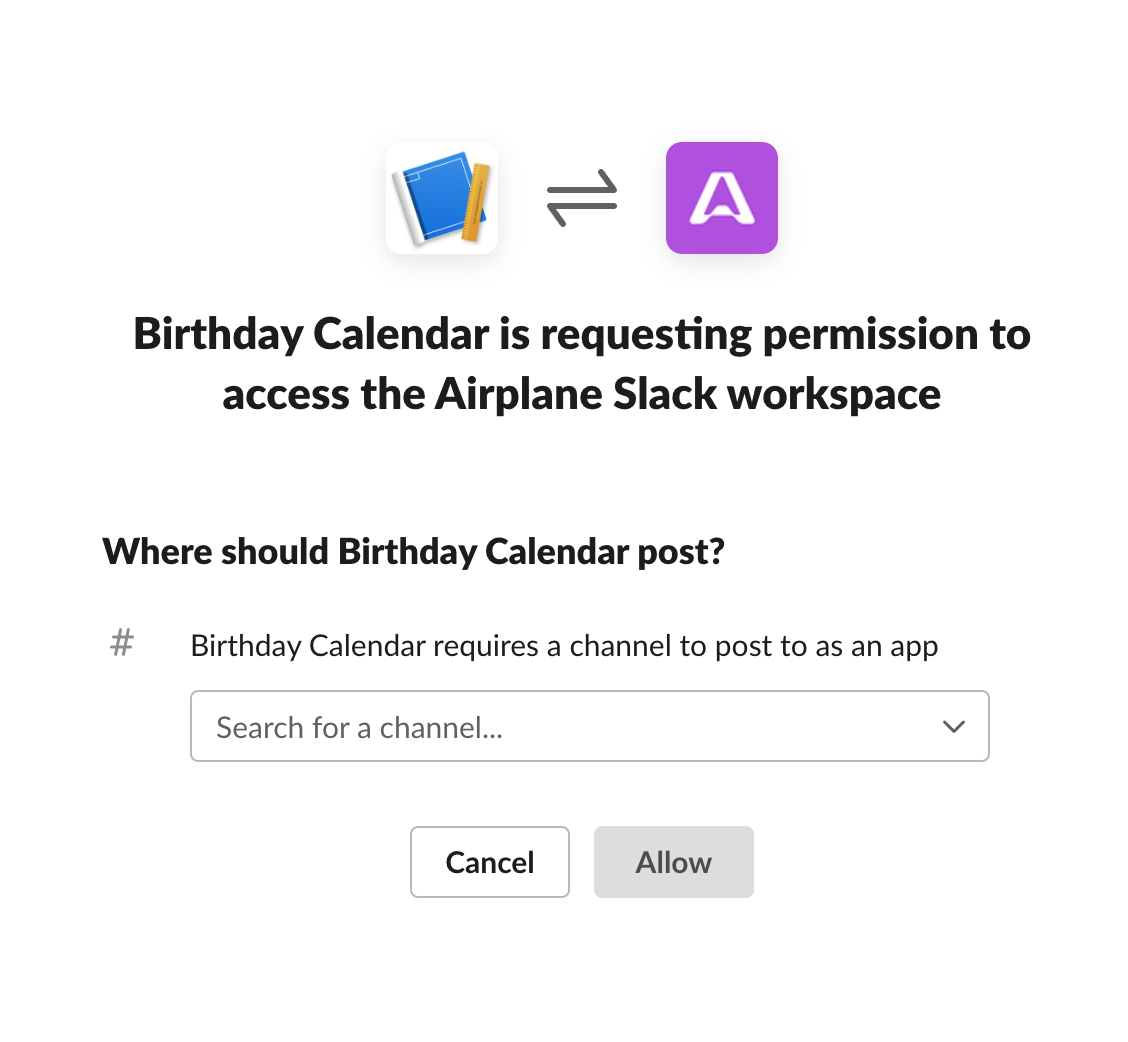Cancel the permission request
Image resolution: width=1128 pixels, height=1042 pixels.
(490, 862)
